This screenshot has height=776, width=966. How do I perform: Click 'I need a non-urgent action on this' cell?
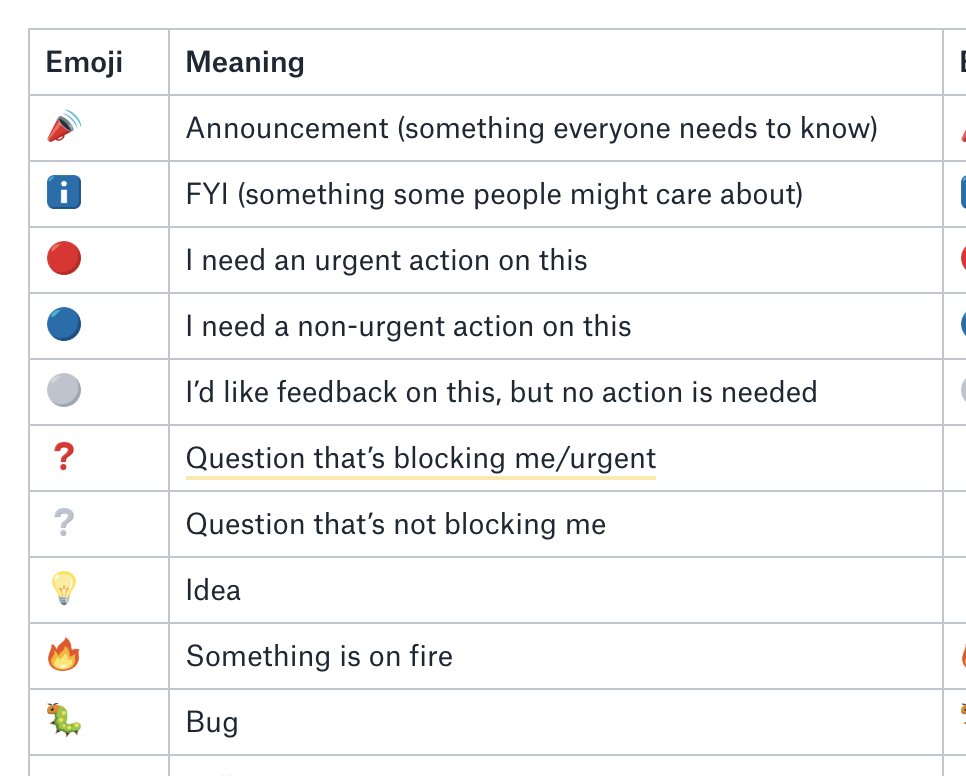(556, 326)
